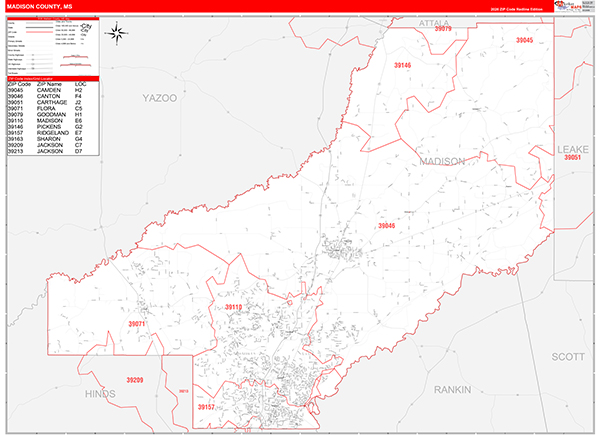This screenshot has width=600, height=435.
Task: Select the CANTON row in the ZIP index
Action: [x=45, y=96]
